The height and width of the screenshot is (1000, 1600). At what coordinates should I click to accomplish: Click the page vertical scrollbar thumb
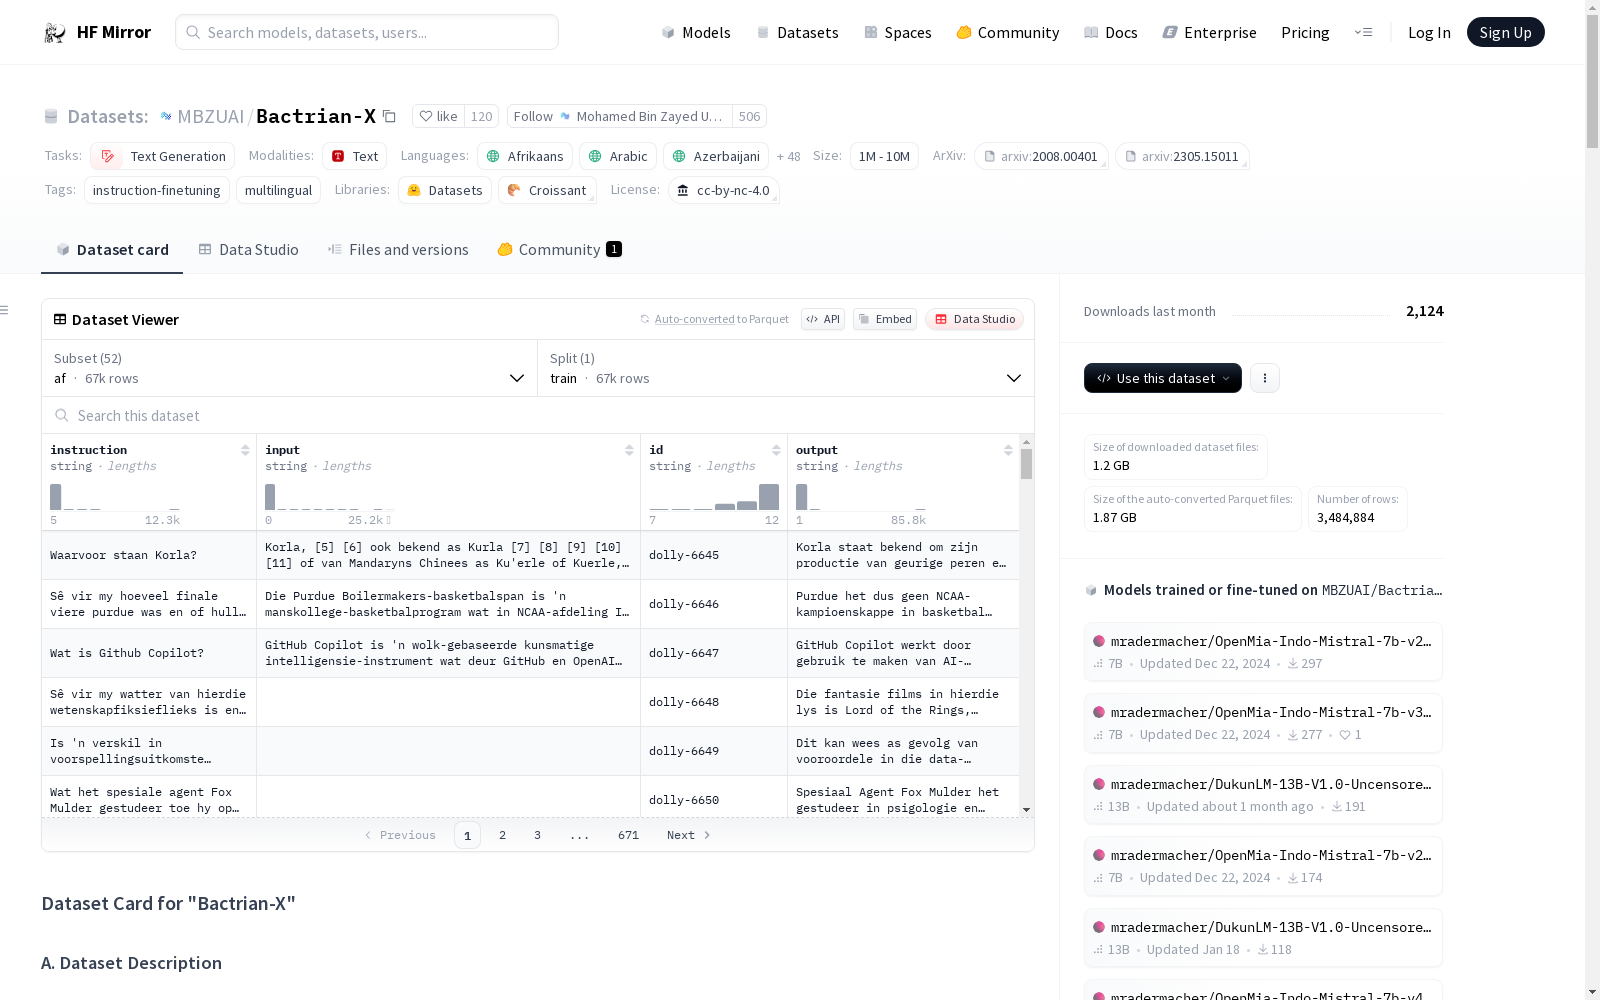click(x=1592, y=82)
